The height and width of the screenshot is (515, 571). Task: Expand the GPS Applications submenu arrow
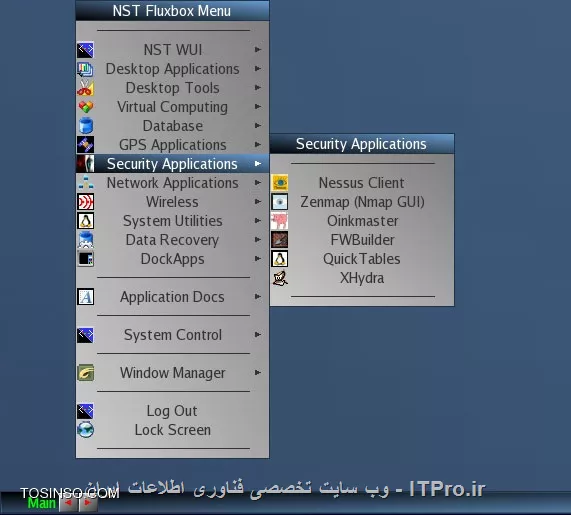tap(258, 145)
